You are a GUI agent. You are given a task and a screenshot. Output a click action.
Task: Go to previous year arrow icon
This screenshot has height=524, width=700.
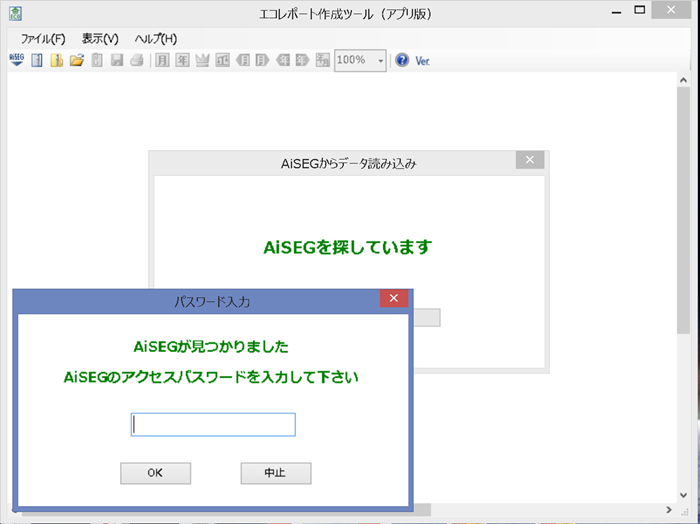(x=283, y=60)
